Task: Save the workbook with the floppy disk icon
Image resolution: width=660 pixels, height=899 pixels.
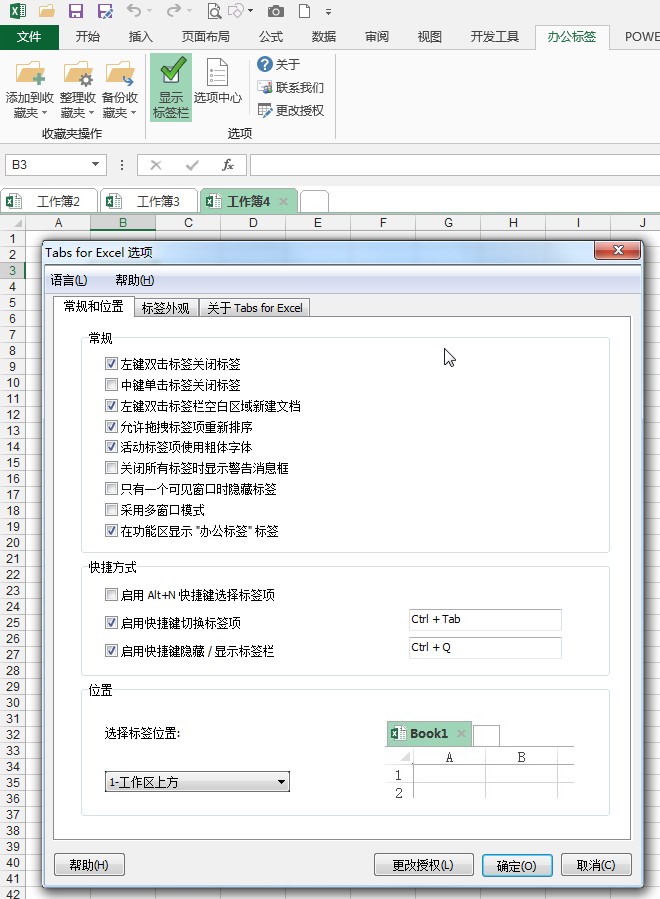Action: [x=75, y=11]
